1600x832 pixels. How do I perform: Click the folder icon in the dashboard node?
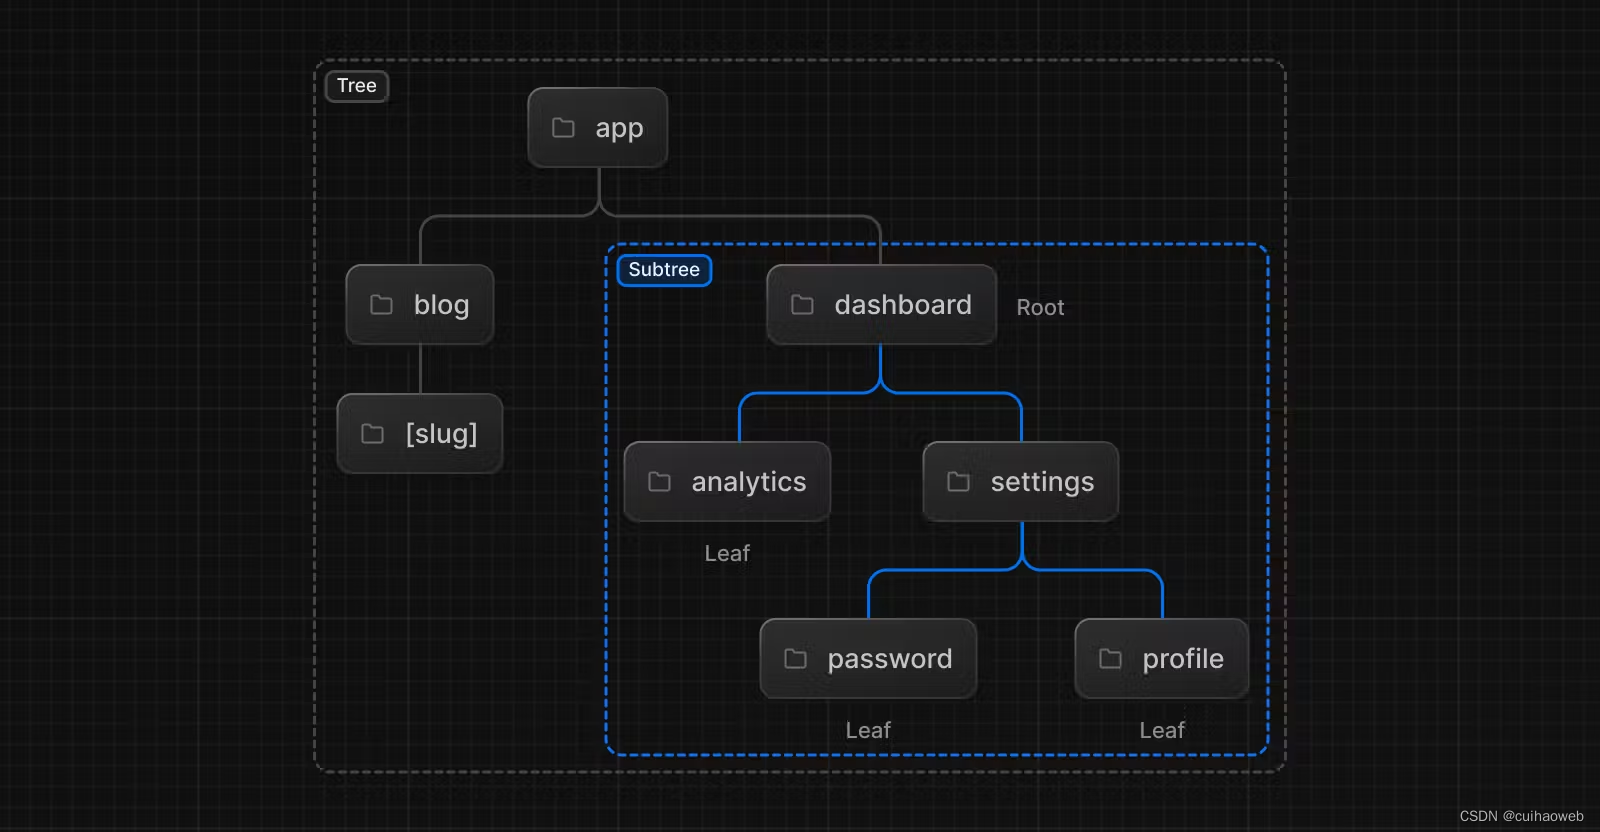(x=802, y=305)
